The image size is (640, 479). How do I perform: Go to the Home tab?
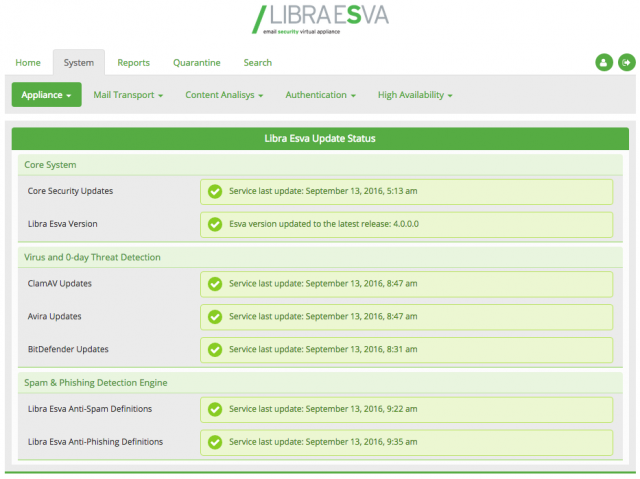click(x=28, y=63)
